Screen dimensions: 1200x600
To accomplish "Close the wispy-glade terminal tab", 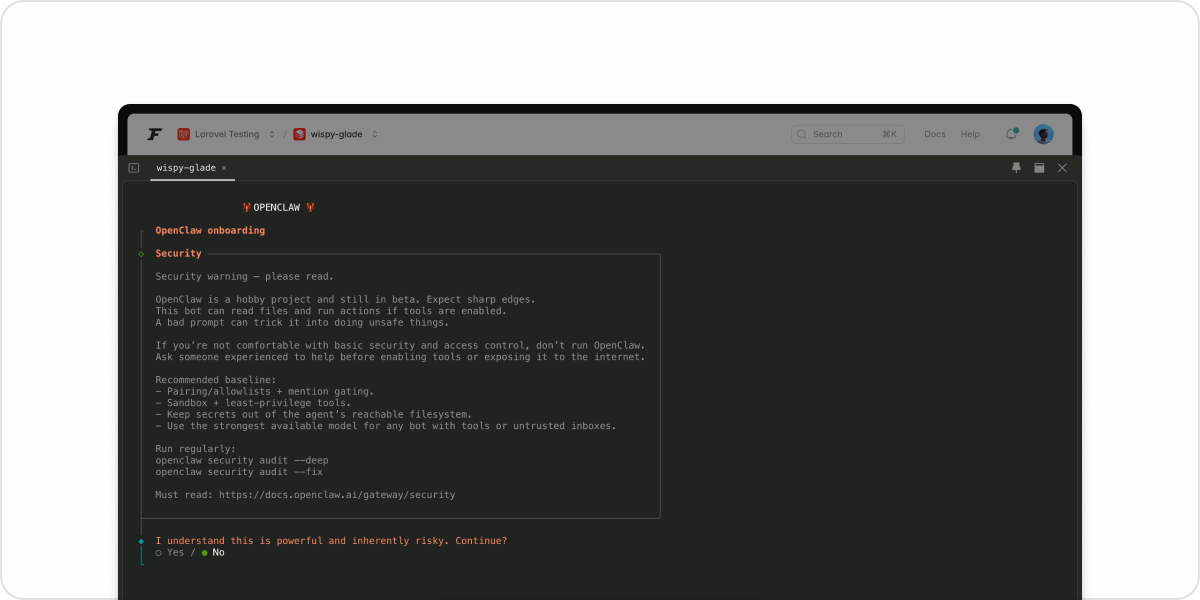I will point(224,168).
